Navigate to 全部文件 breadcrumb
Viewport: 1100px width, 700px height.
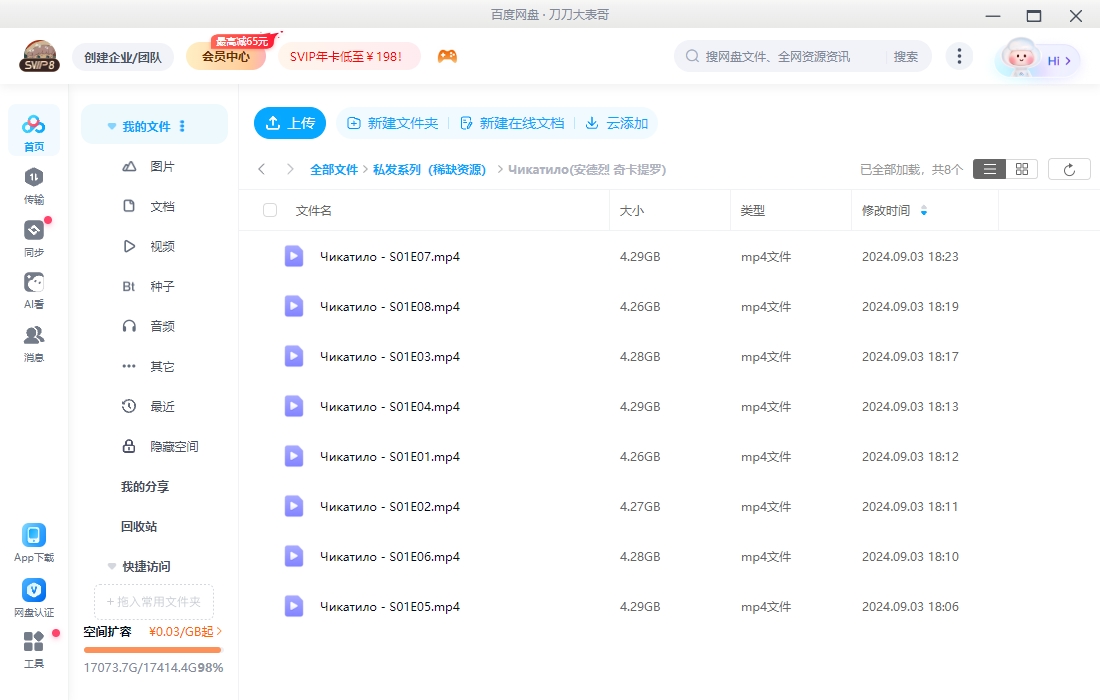pos(334,169)
